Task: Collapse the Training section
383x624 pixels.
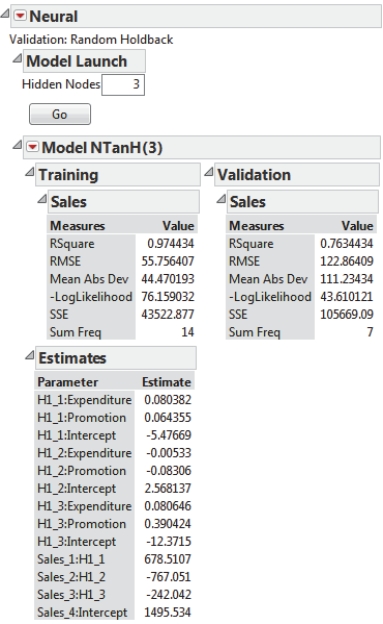Action: click(x=30, y=172)
